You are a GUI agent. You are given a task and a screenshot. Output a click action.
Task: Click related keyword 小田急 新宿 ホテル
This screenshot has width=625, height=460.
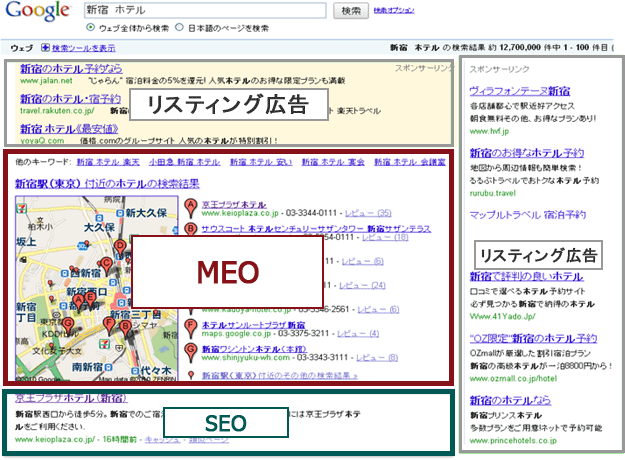(185, 162)
